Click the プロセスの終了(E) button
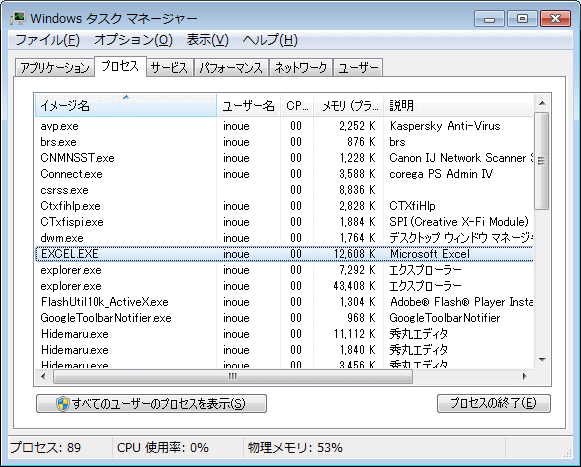581x467 pixels. click(x=494, y=403)
